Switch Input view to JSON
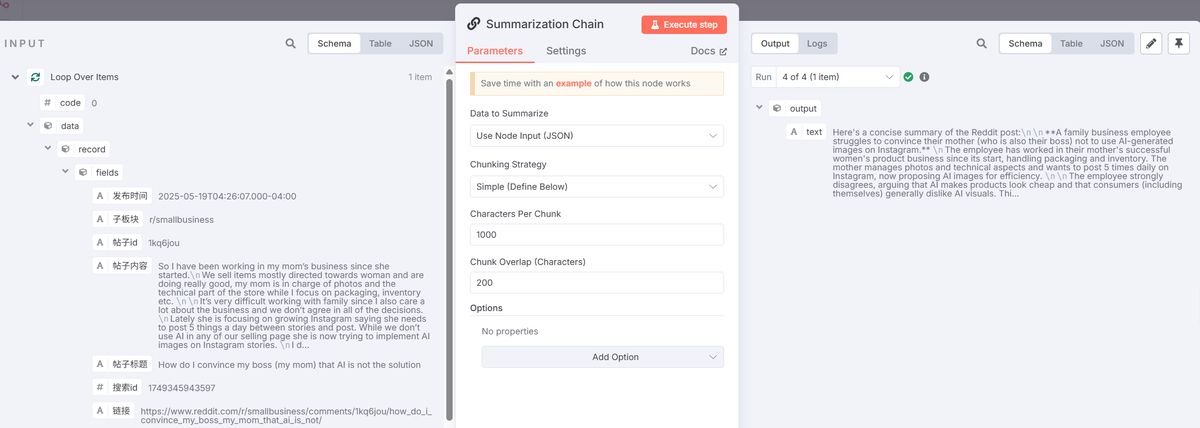This screenshot has width=1200, height=428. [421, 44]
